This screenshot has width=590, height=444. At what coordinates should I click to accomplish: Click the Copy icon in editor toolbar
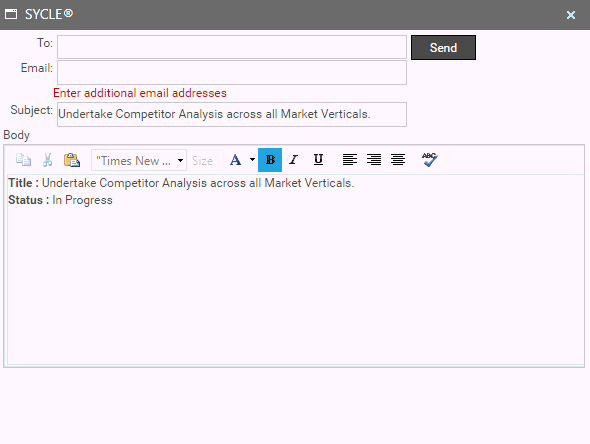23,160
